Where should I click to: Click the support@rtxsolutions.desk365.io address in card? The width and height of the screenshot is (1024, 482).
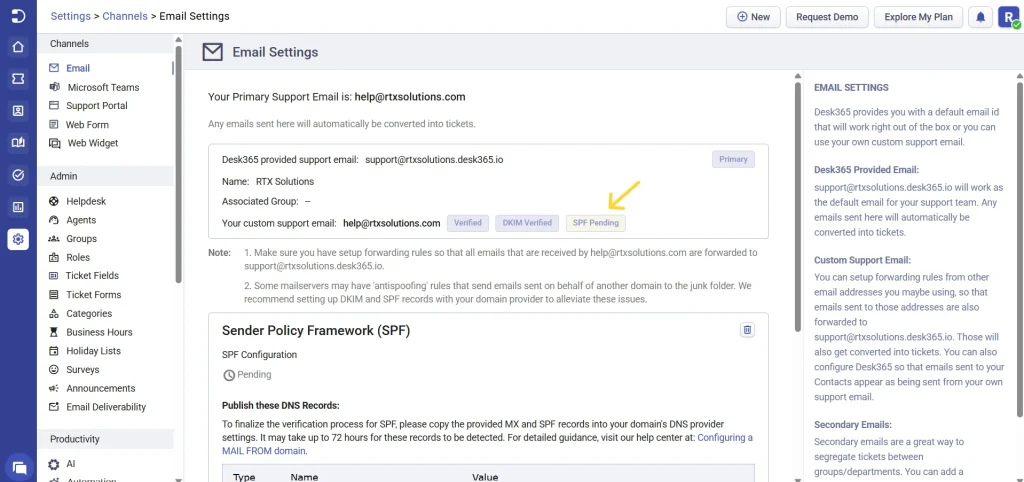point(434,159)
